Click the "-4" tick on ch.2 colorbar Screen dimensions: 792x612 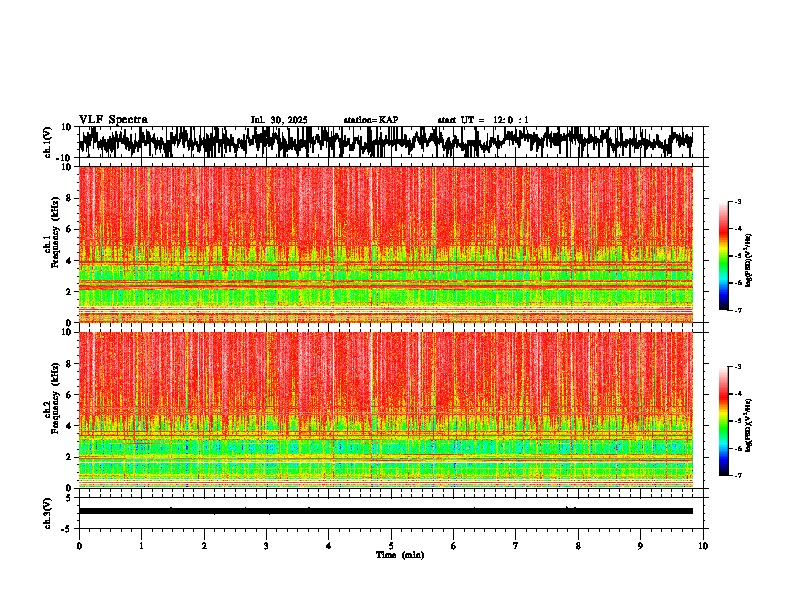pos(737,394)
